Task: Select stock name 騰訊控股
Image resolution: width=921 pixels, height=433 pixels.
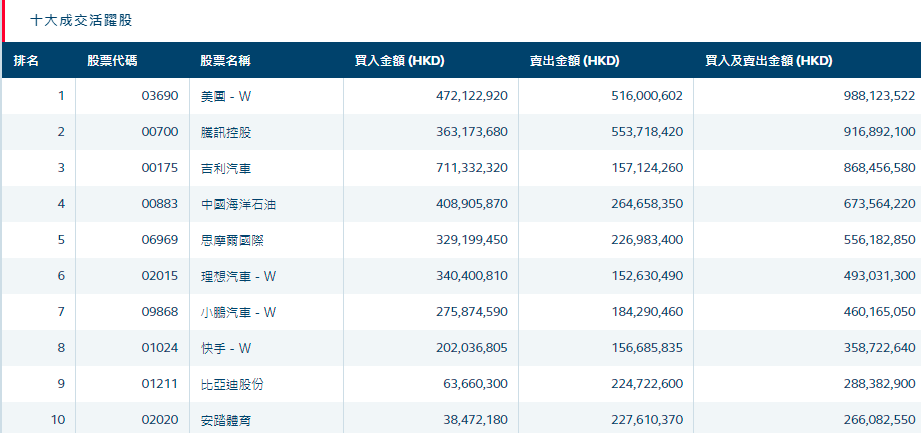Action: [226, 132]
